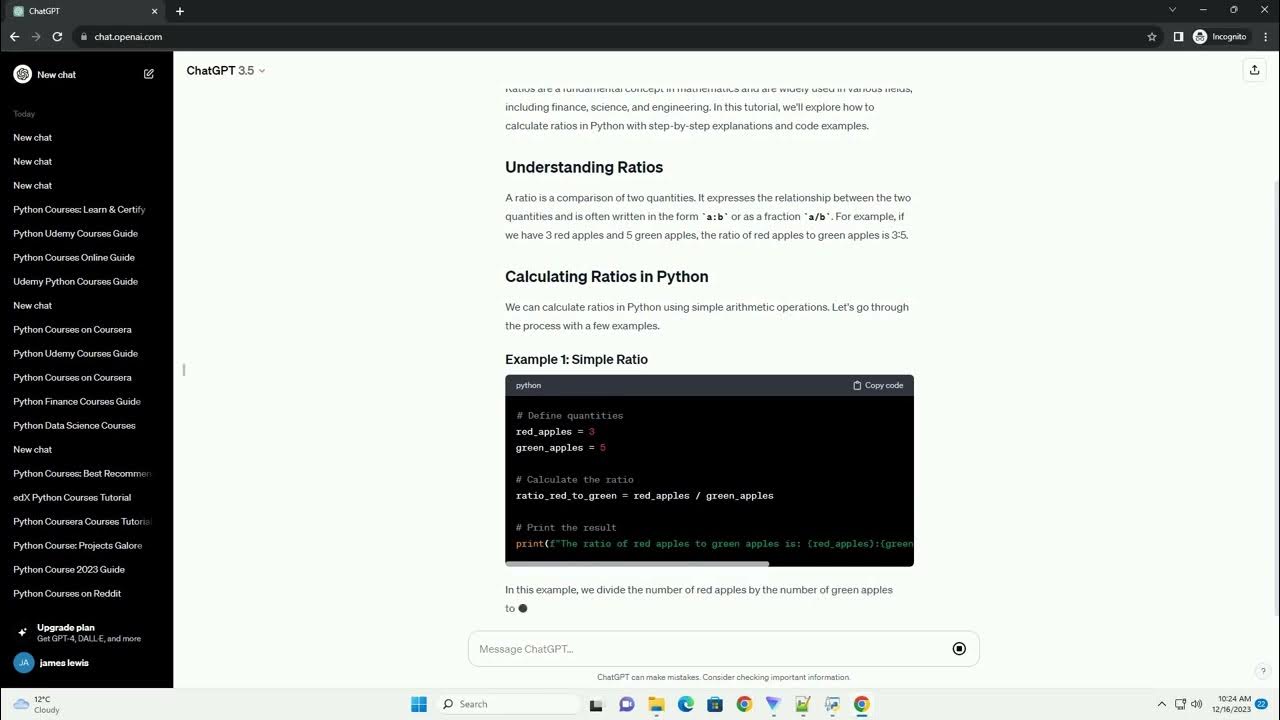Viewport: 1280px width, 720px height.
Task: Open the notification badge showing 22
Action: click(1262, 704)
